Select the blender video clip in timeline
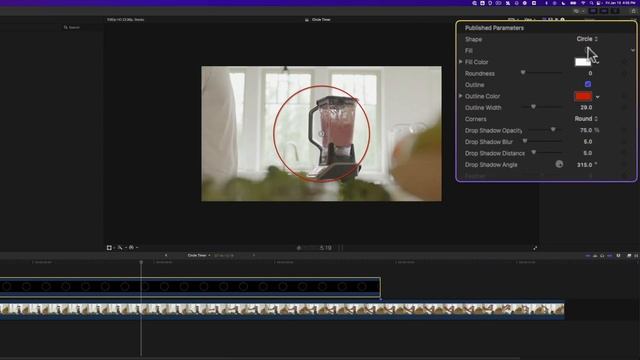640x360 pixels. (x=282, y=311)
